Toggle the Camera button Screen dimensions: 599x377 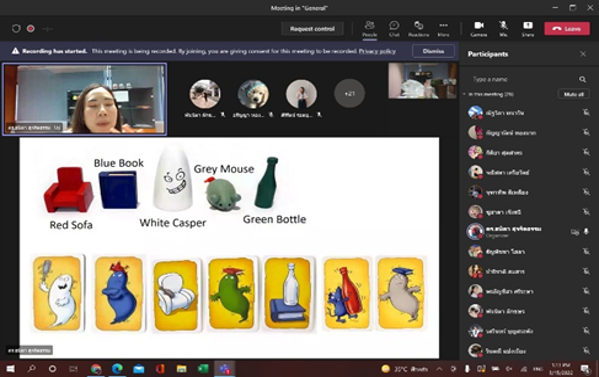(x=479, y=28)
